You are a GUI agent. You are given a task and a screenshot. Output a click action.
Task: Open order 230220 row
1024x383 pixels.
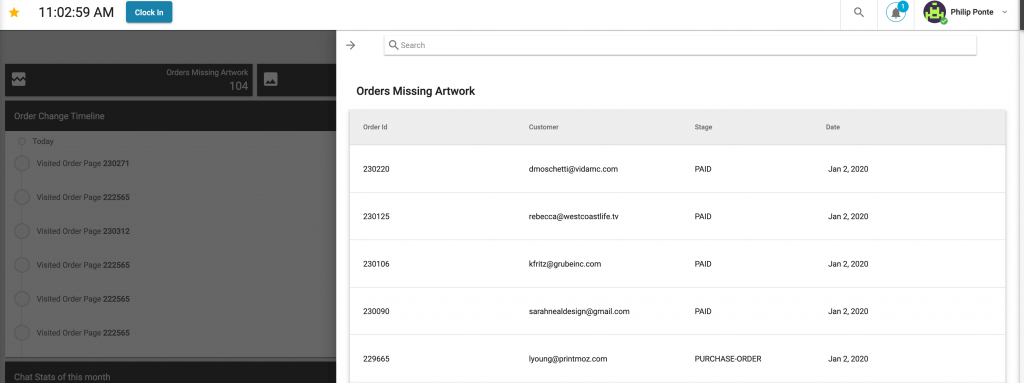coord(677,169)
